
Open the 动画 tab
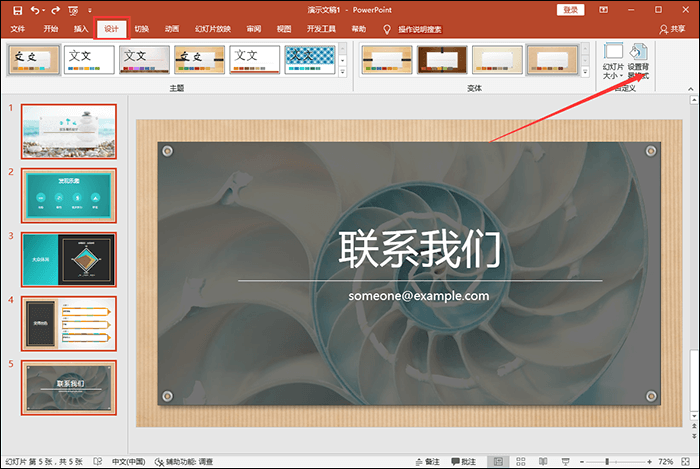172,29
